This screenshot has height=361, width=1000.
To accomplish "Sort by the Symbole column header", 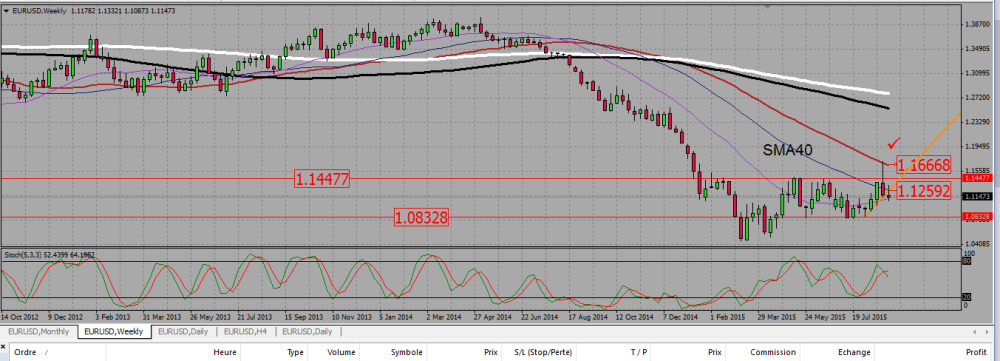I will point(406,352).
